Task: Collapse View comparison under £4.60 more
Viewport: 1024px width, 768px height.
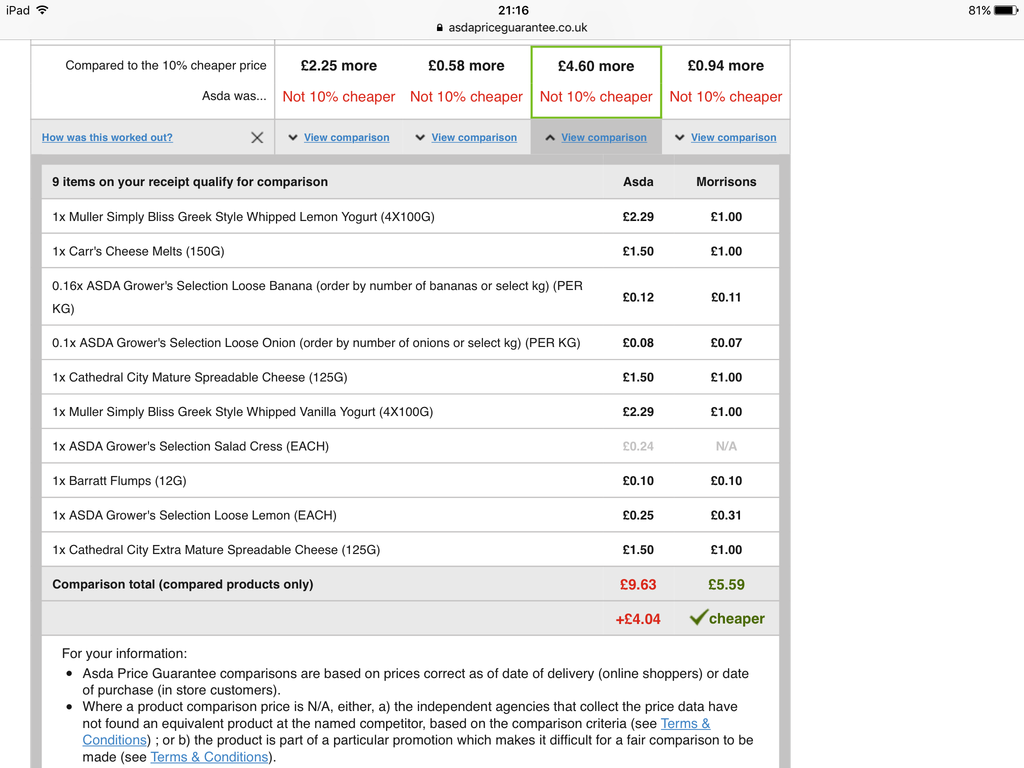Action: pyautogui.click(x=603, y=137)
